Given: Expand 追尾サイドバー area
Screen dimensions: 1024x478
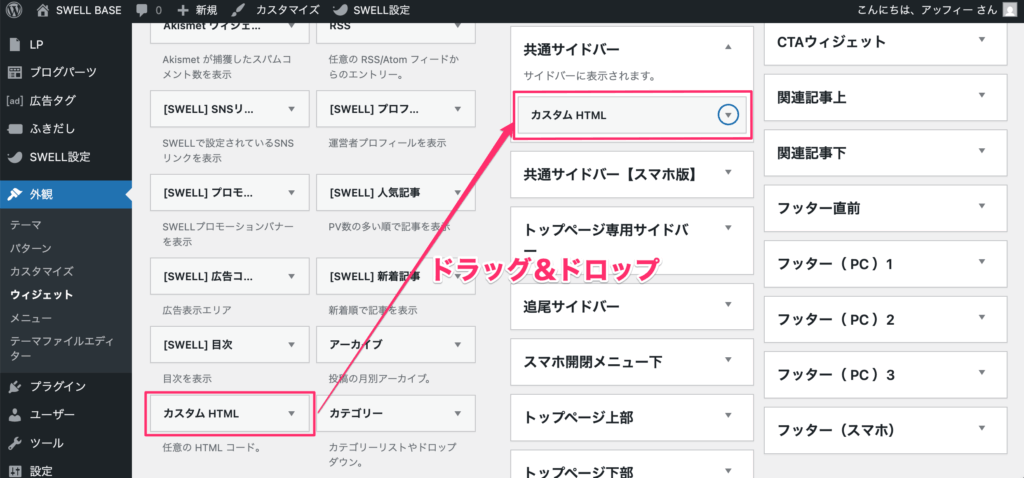Looking at the screenshot, I should [729, 305].
